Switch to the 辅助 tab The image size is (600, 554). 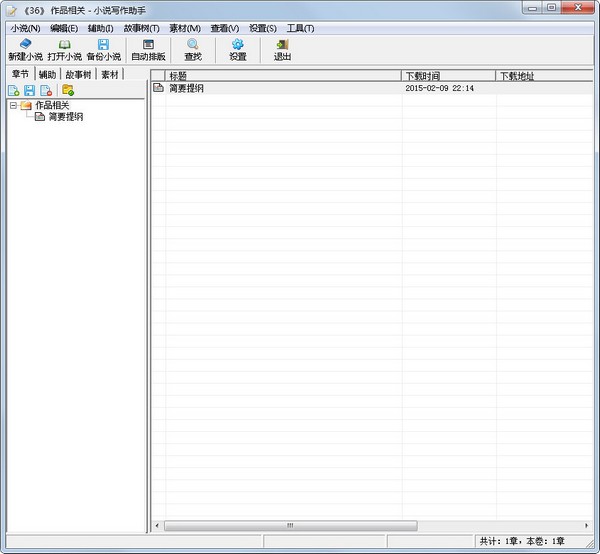47,74
